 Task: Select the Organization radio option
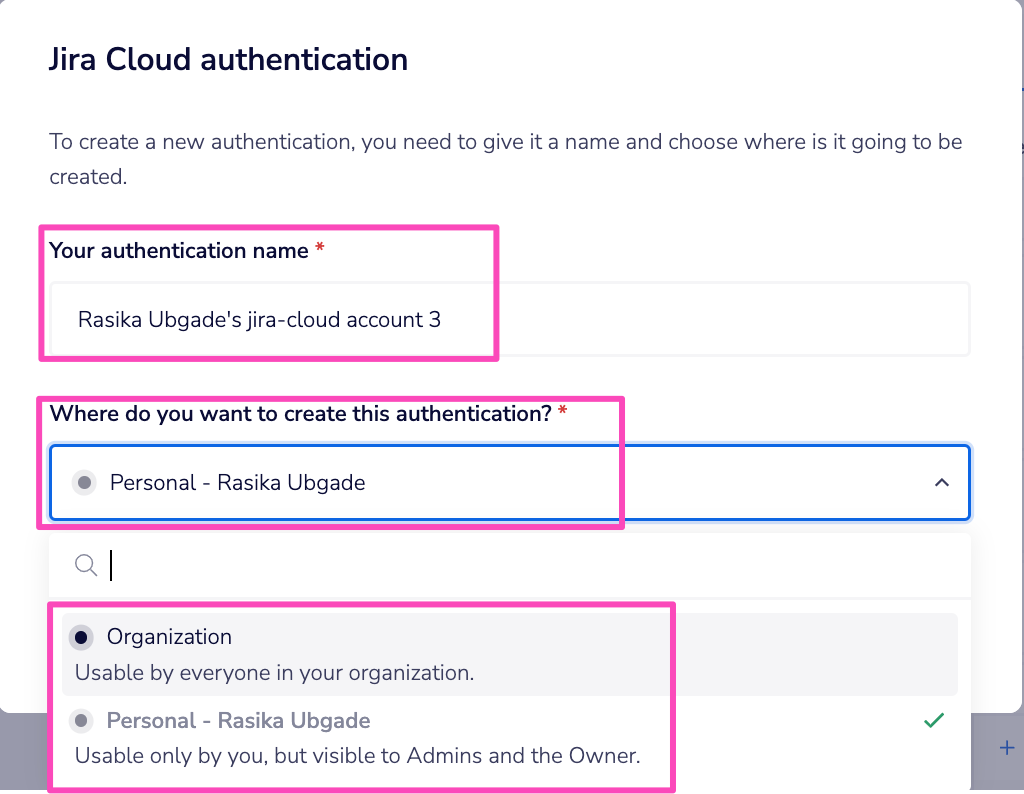170,636
